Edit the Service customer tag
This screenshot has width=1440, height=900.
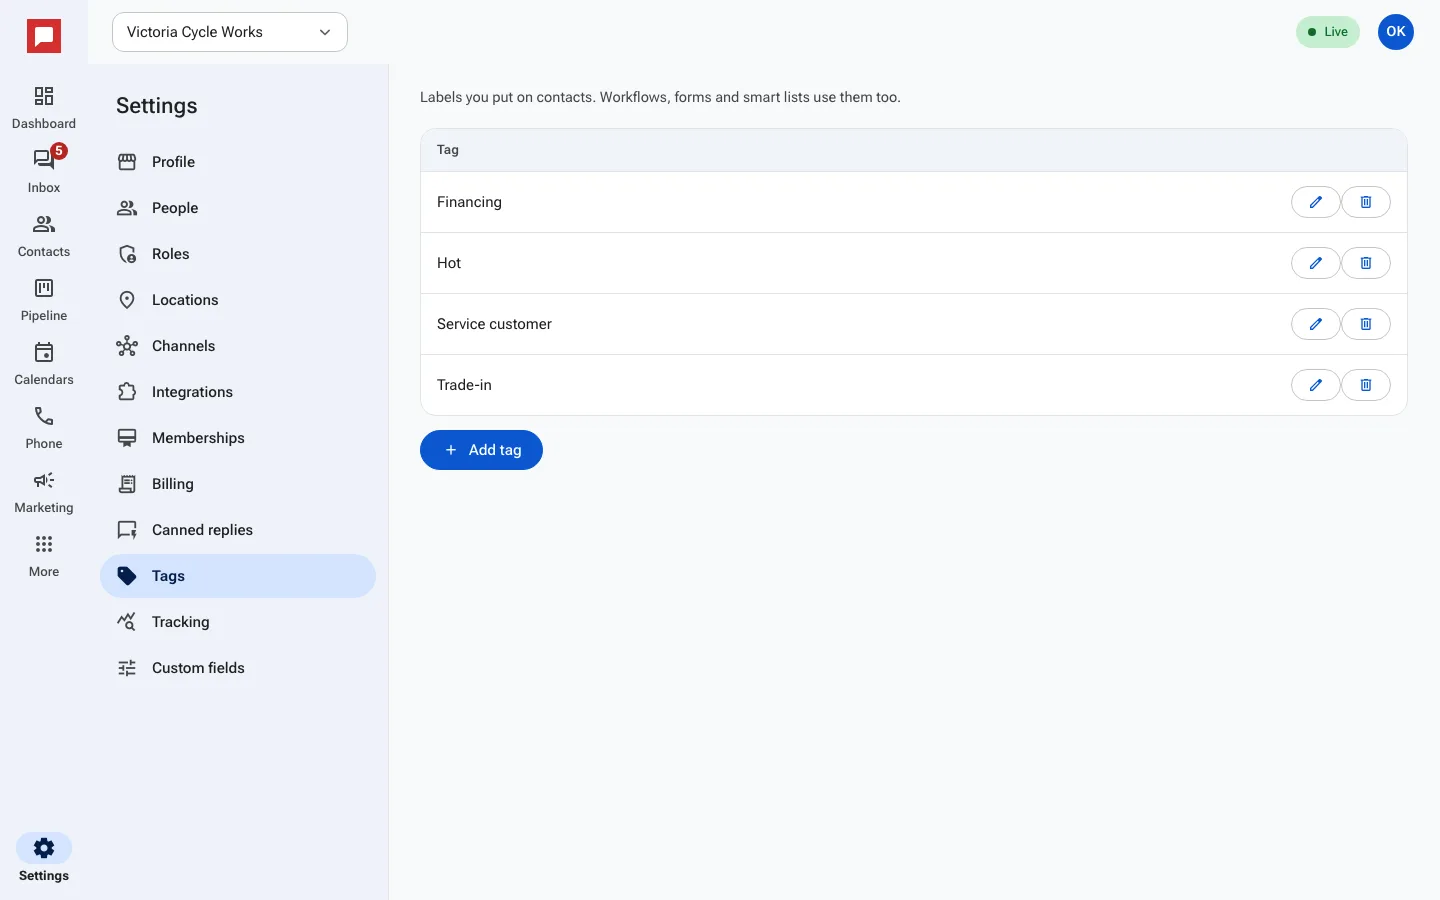1316,324
